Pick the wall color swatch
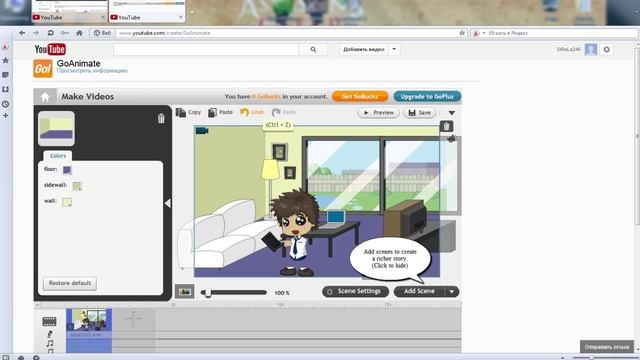 67,202
